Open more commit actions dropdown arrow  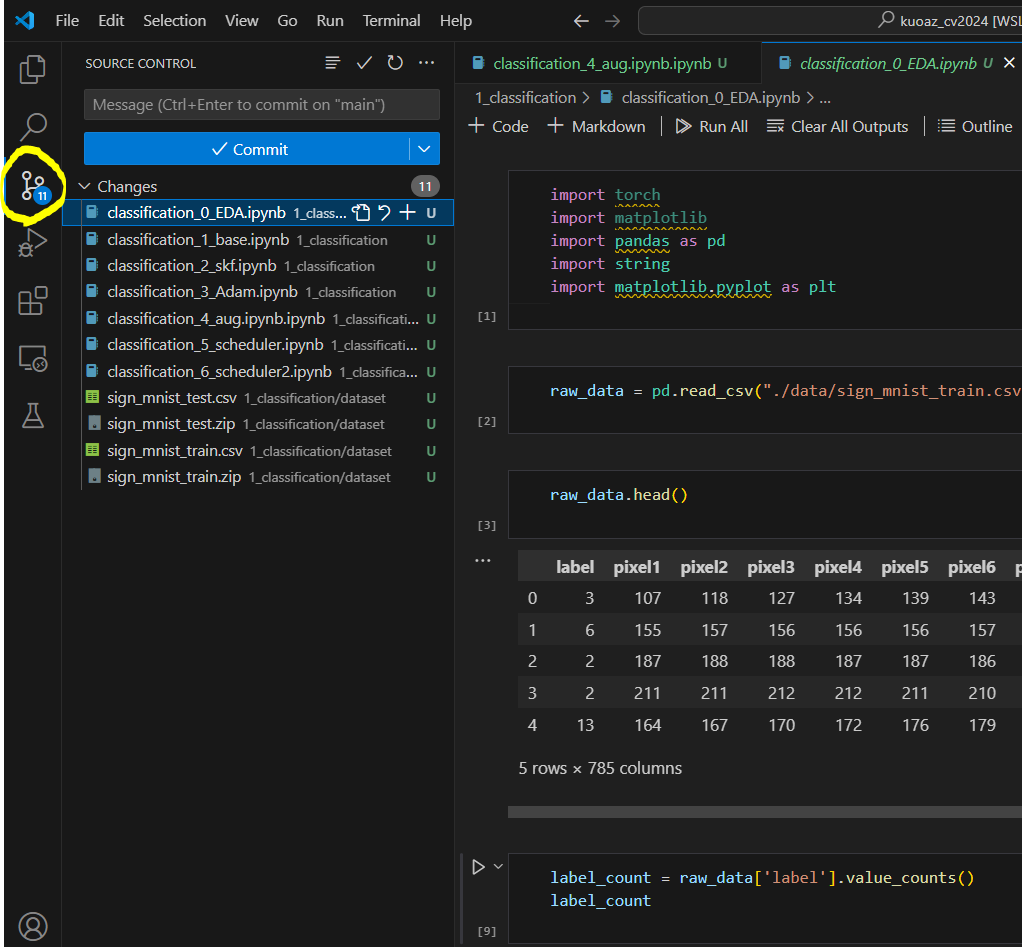click(x=425, y=149)
